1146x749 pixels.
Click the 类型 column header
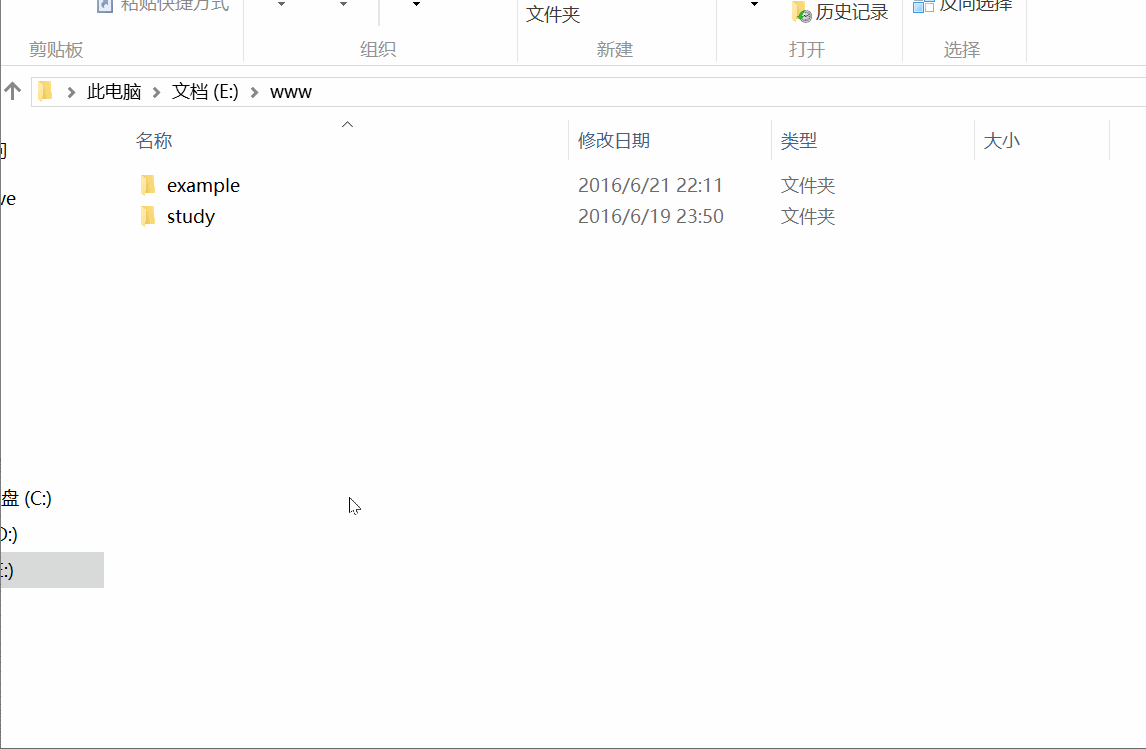point(799,140)
